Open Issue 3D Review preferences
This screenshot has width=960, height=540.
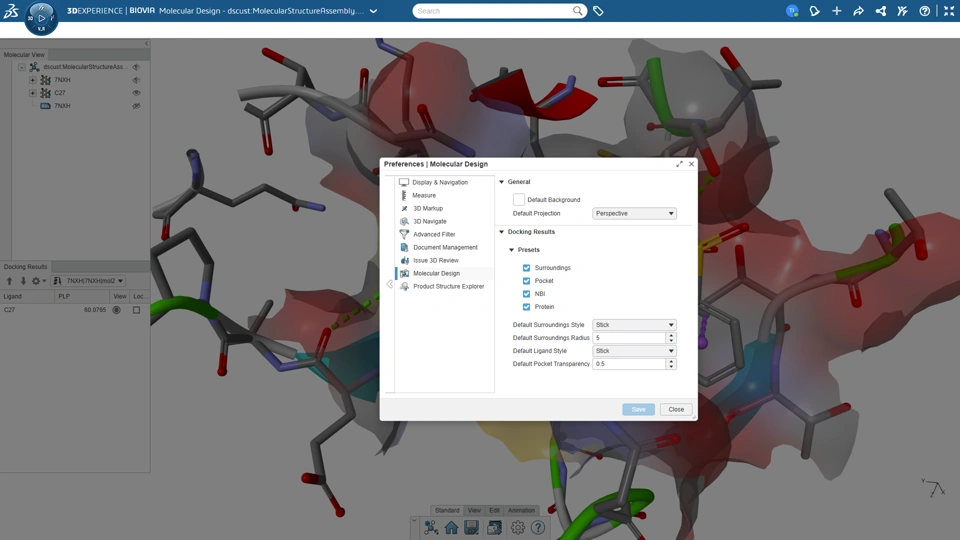435,260
